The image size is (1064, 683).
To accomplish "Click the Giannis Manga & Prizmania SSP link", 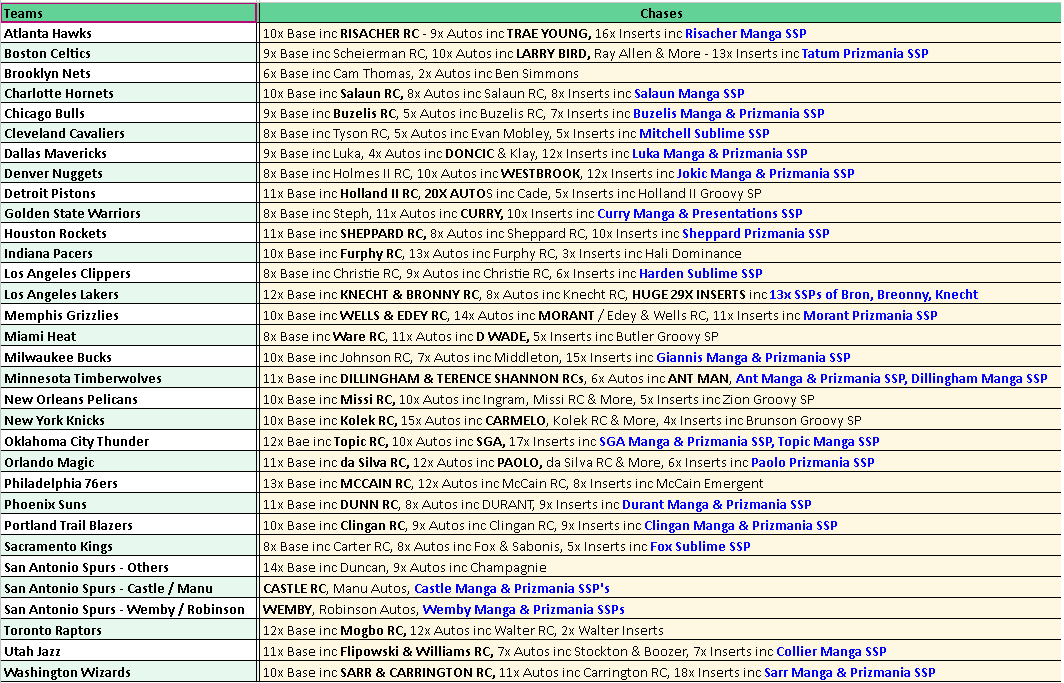I will (x=753, y=357).
